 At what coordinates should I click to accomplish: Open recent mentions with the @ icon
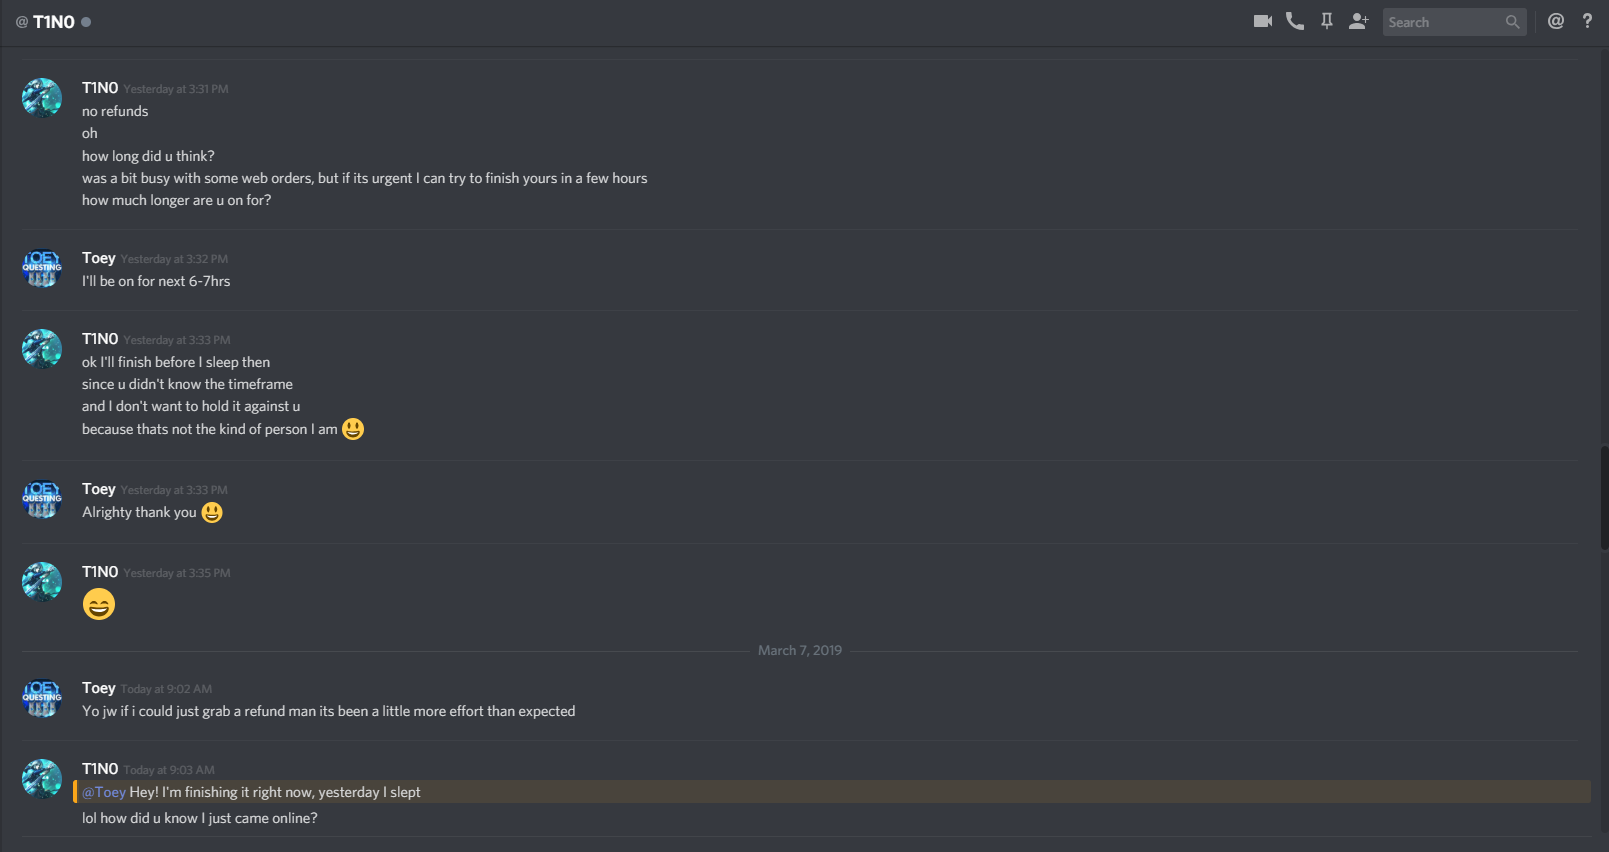coord(1556,21)
